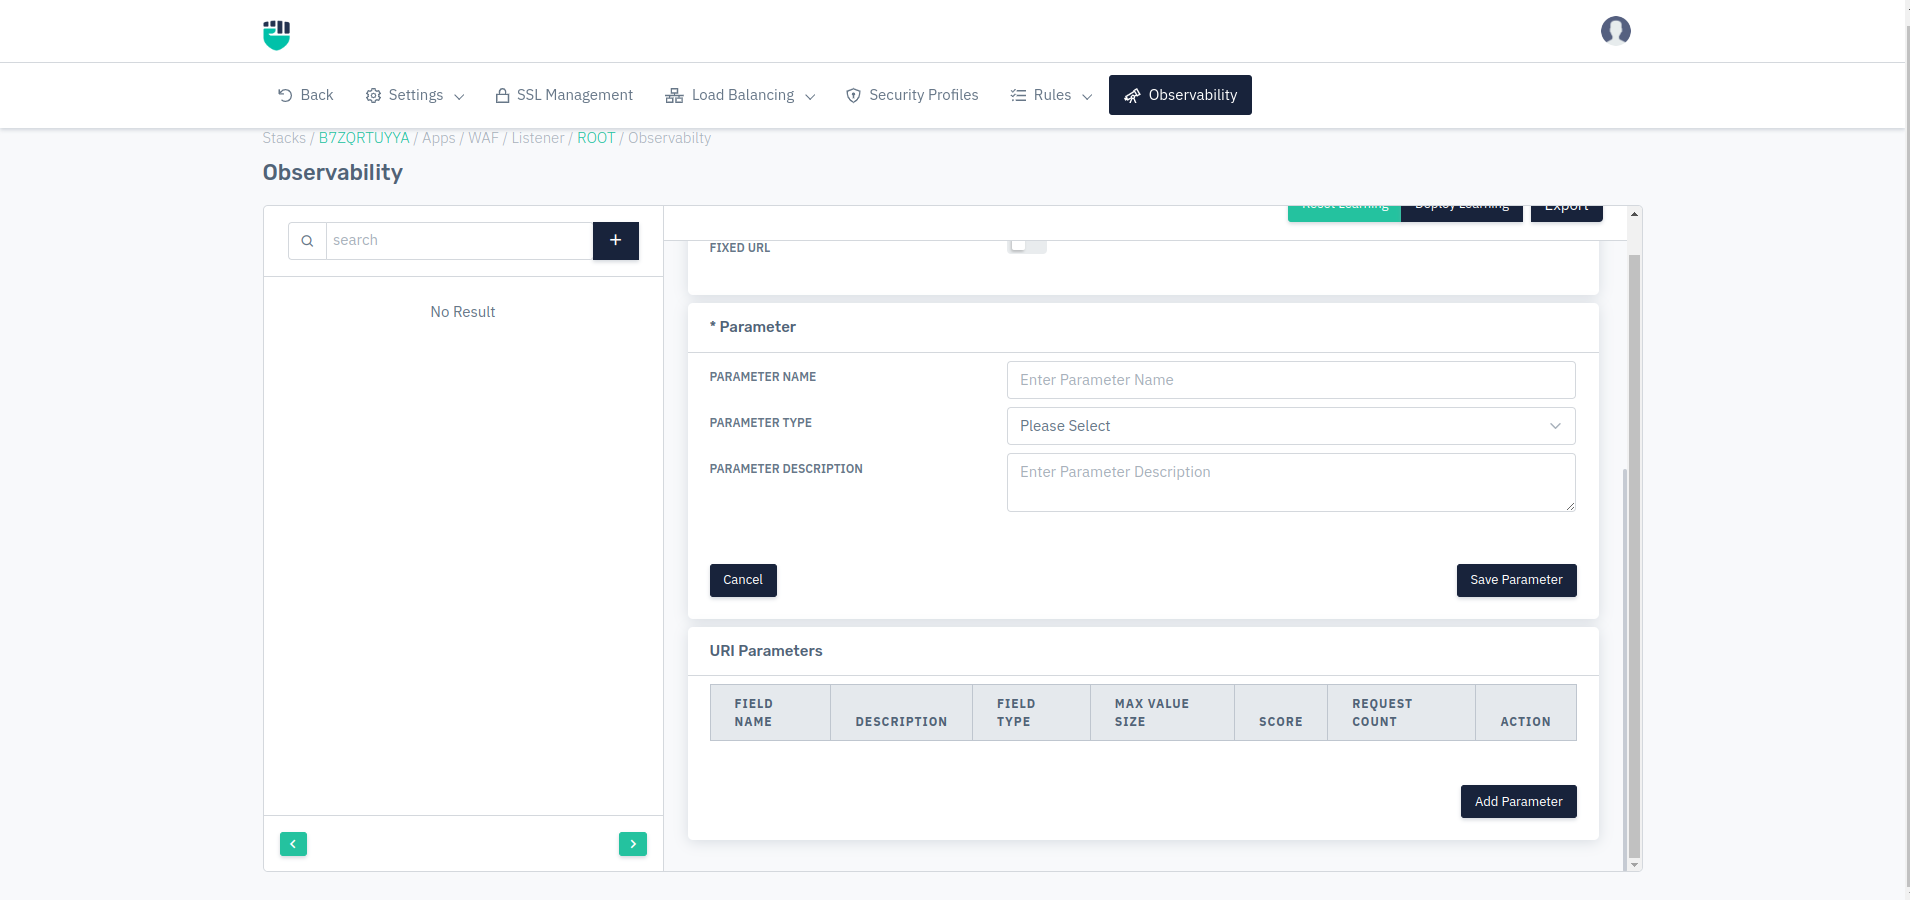Click the Settings gear icon
The image size is (1910, 900).
pos(373,95)
